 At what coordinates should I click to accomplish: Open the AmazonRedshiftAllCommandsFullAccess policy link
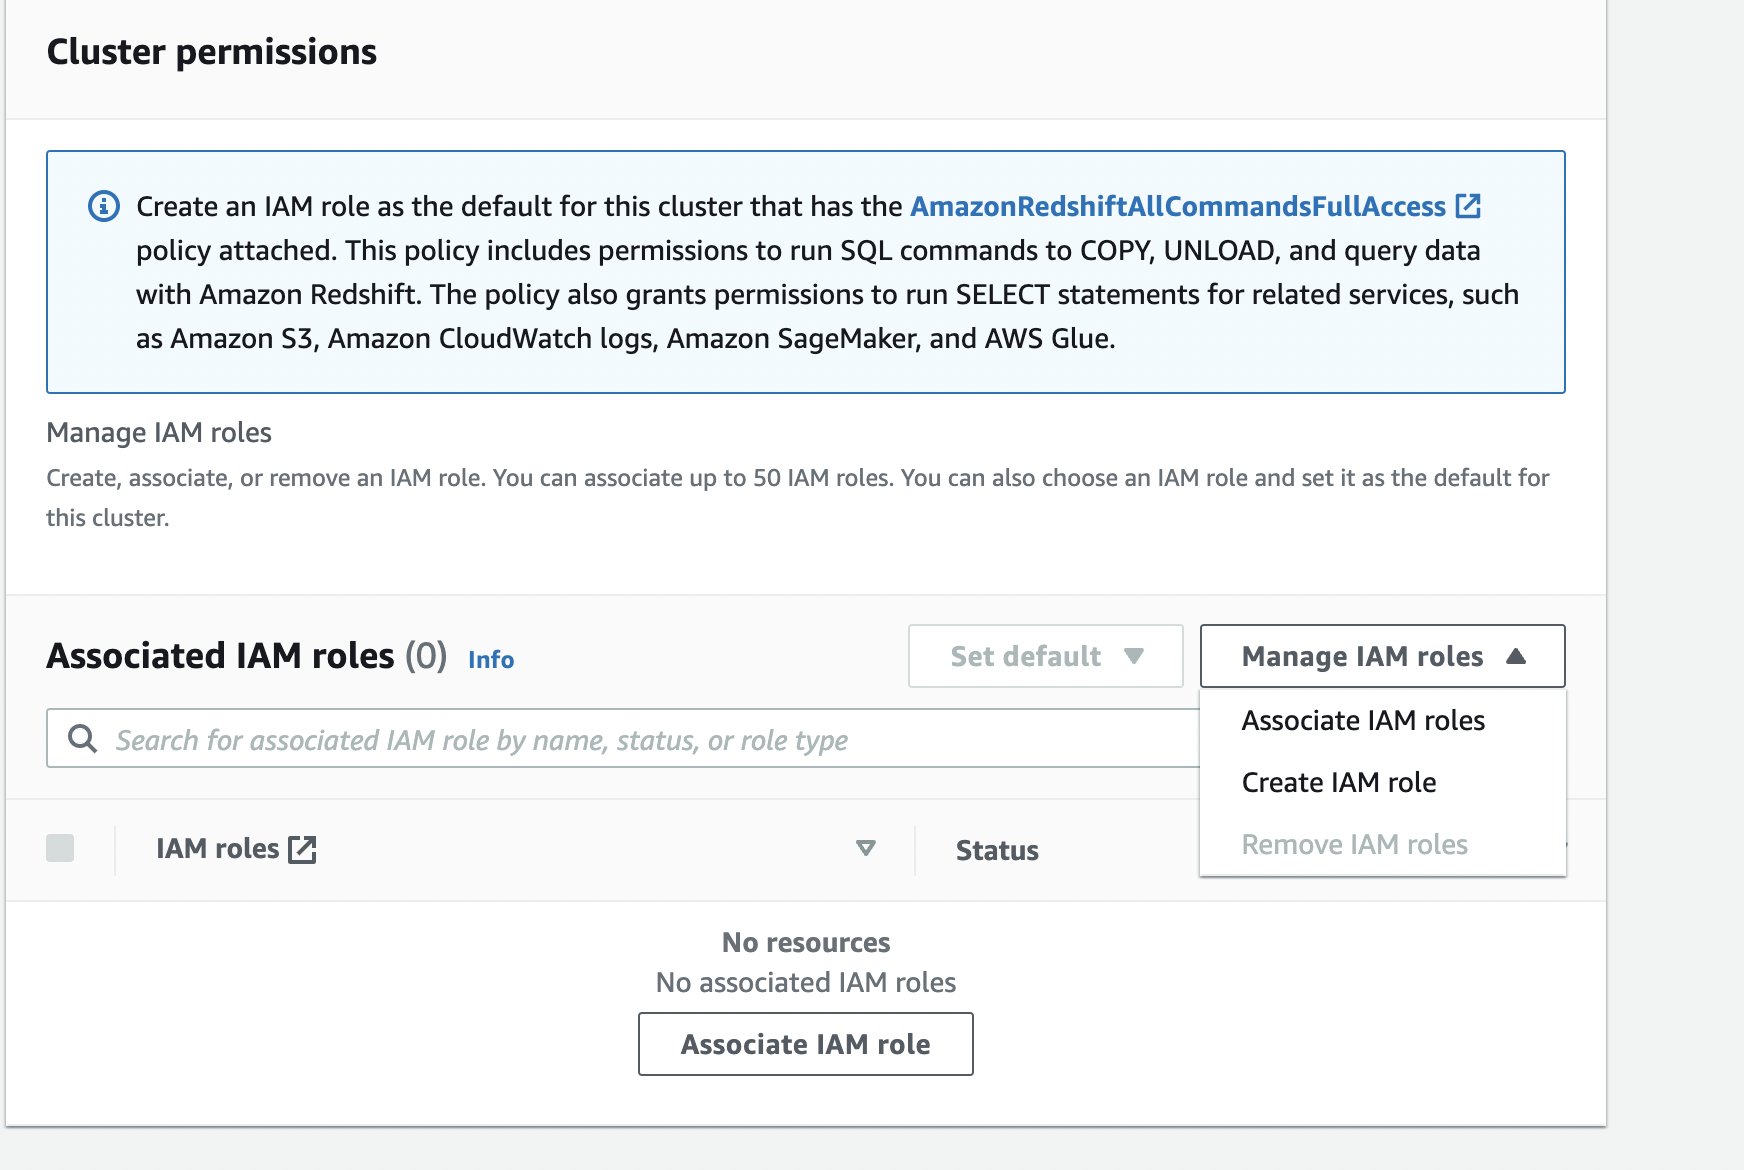click(x=1177, y=206)
